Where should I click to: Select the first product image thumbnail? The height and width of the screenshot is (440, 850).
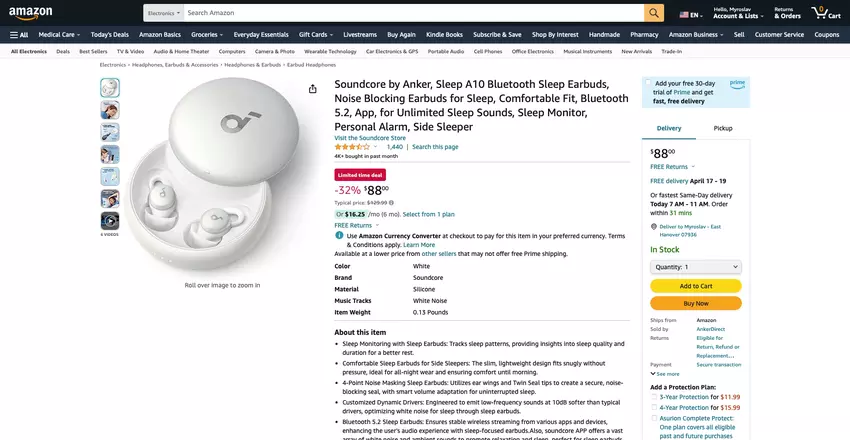[x=110, y=88]
